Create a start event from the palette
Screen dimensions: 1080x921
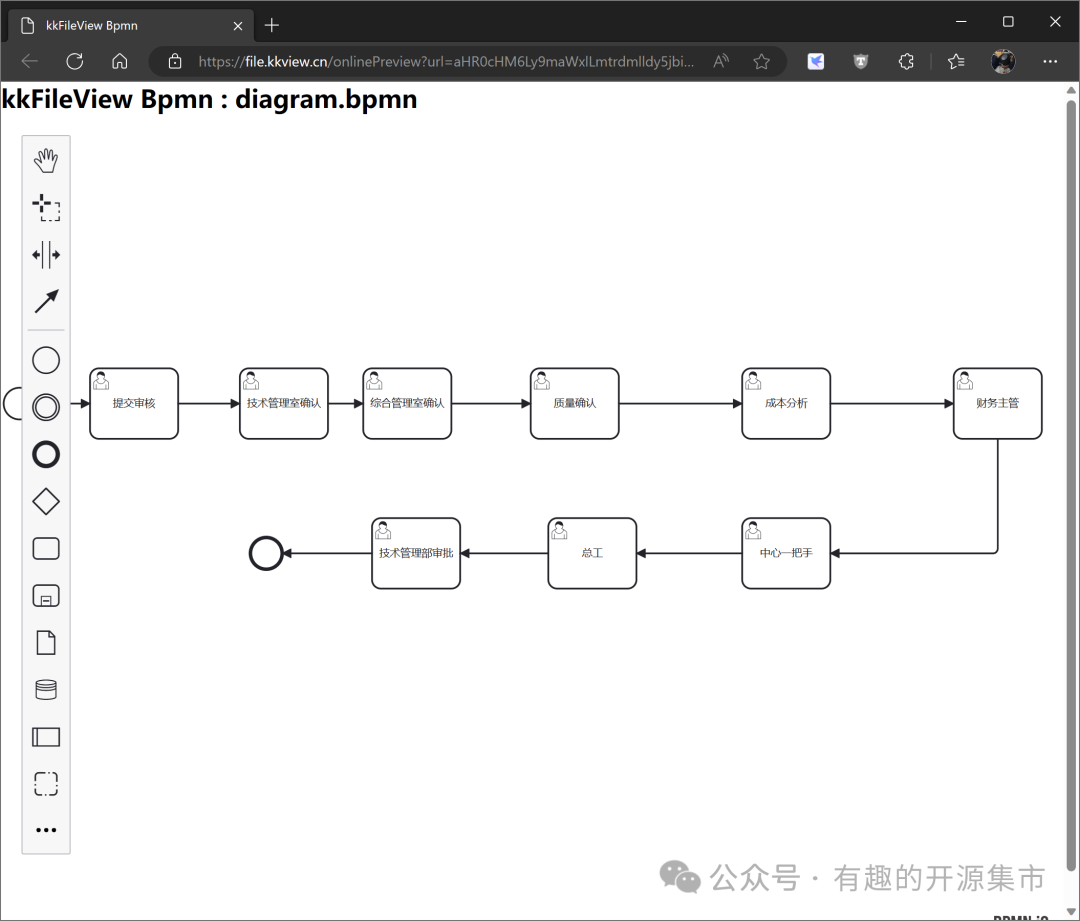click(x=46, y=360)
